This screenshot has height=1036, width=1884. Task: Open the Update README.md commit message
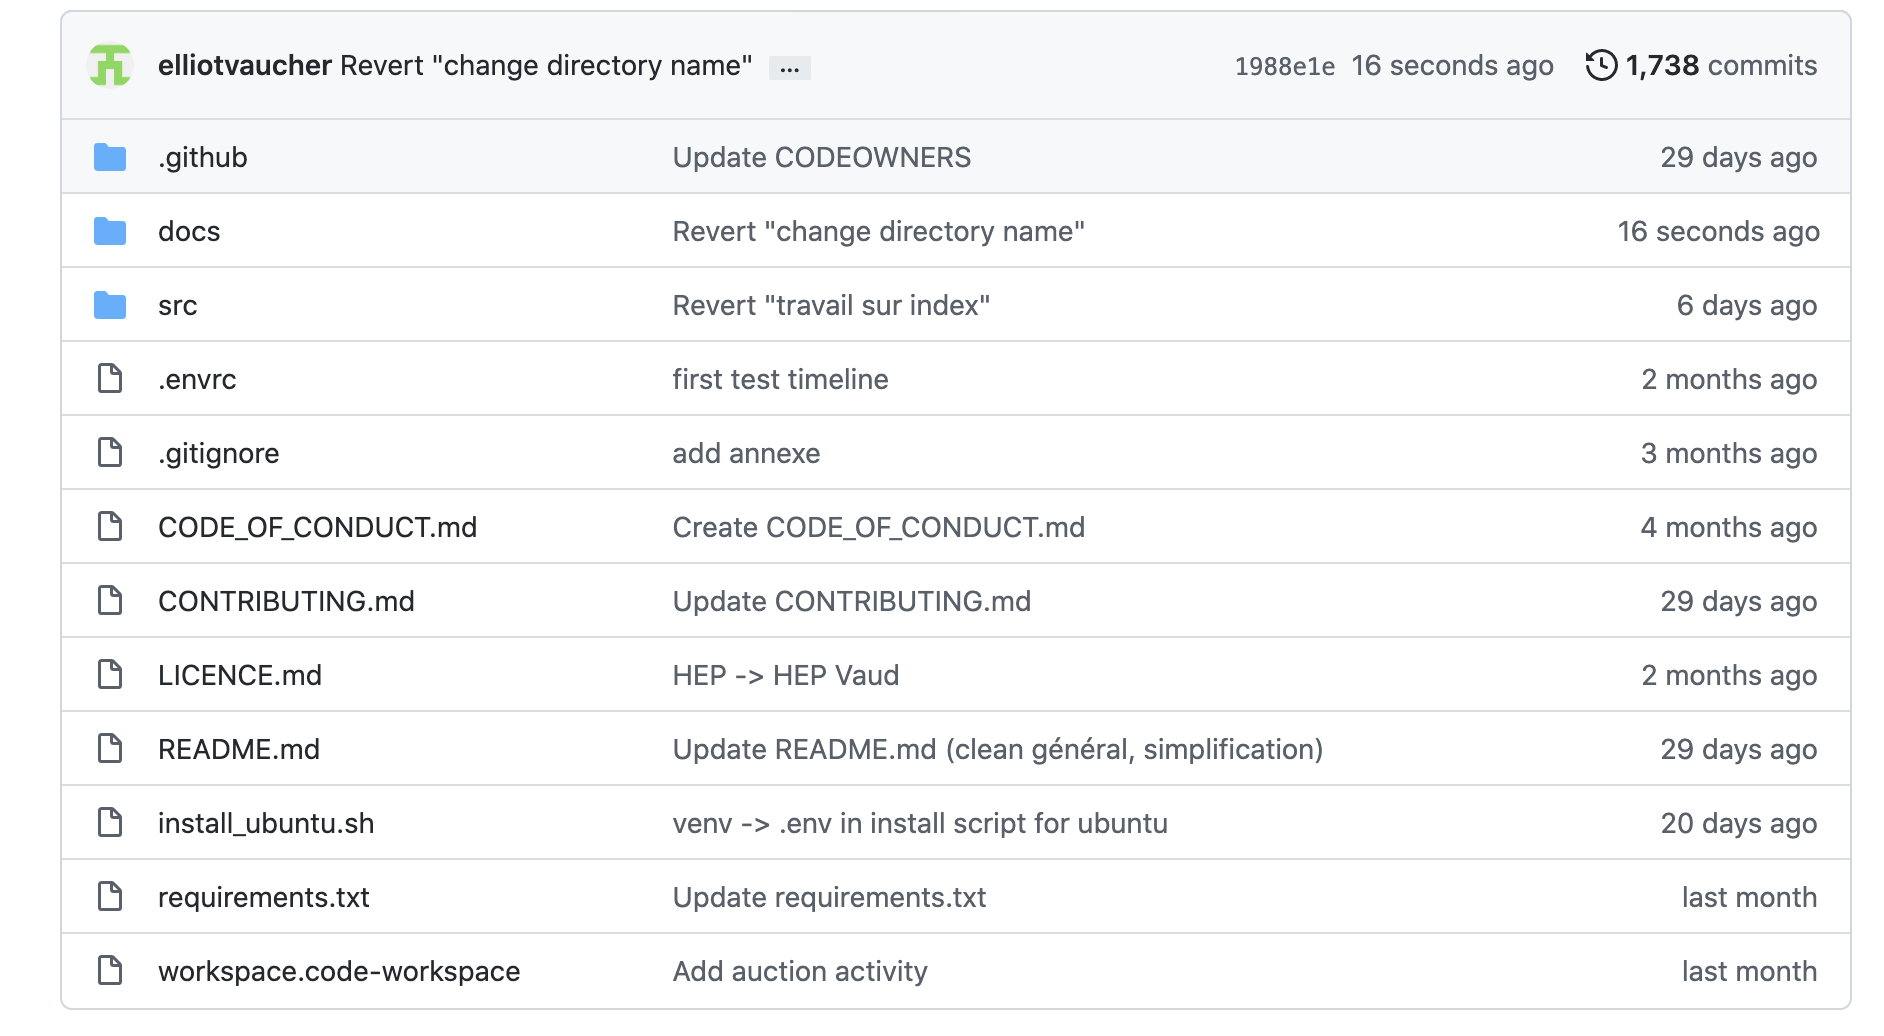pyautogui.click(x=997, y=750)
